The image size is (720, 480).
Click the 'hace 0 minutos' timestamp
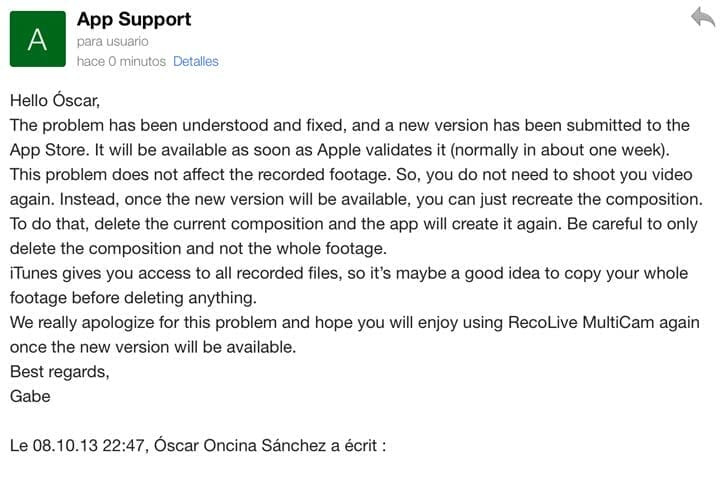click(120, 61)
